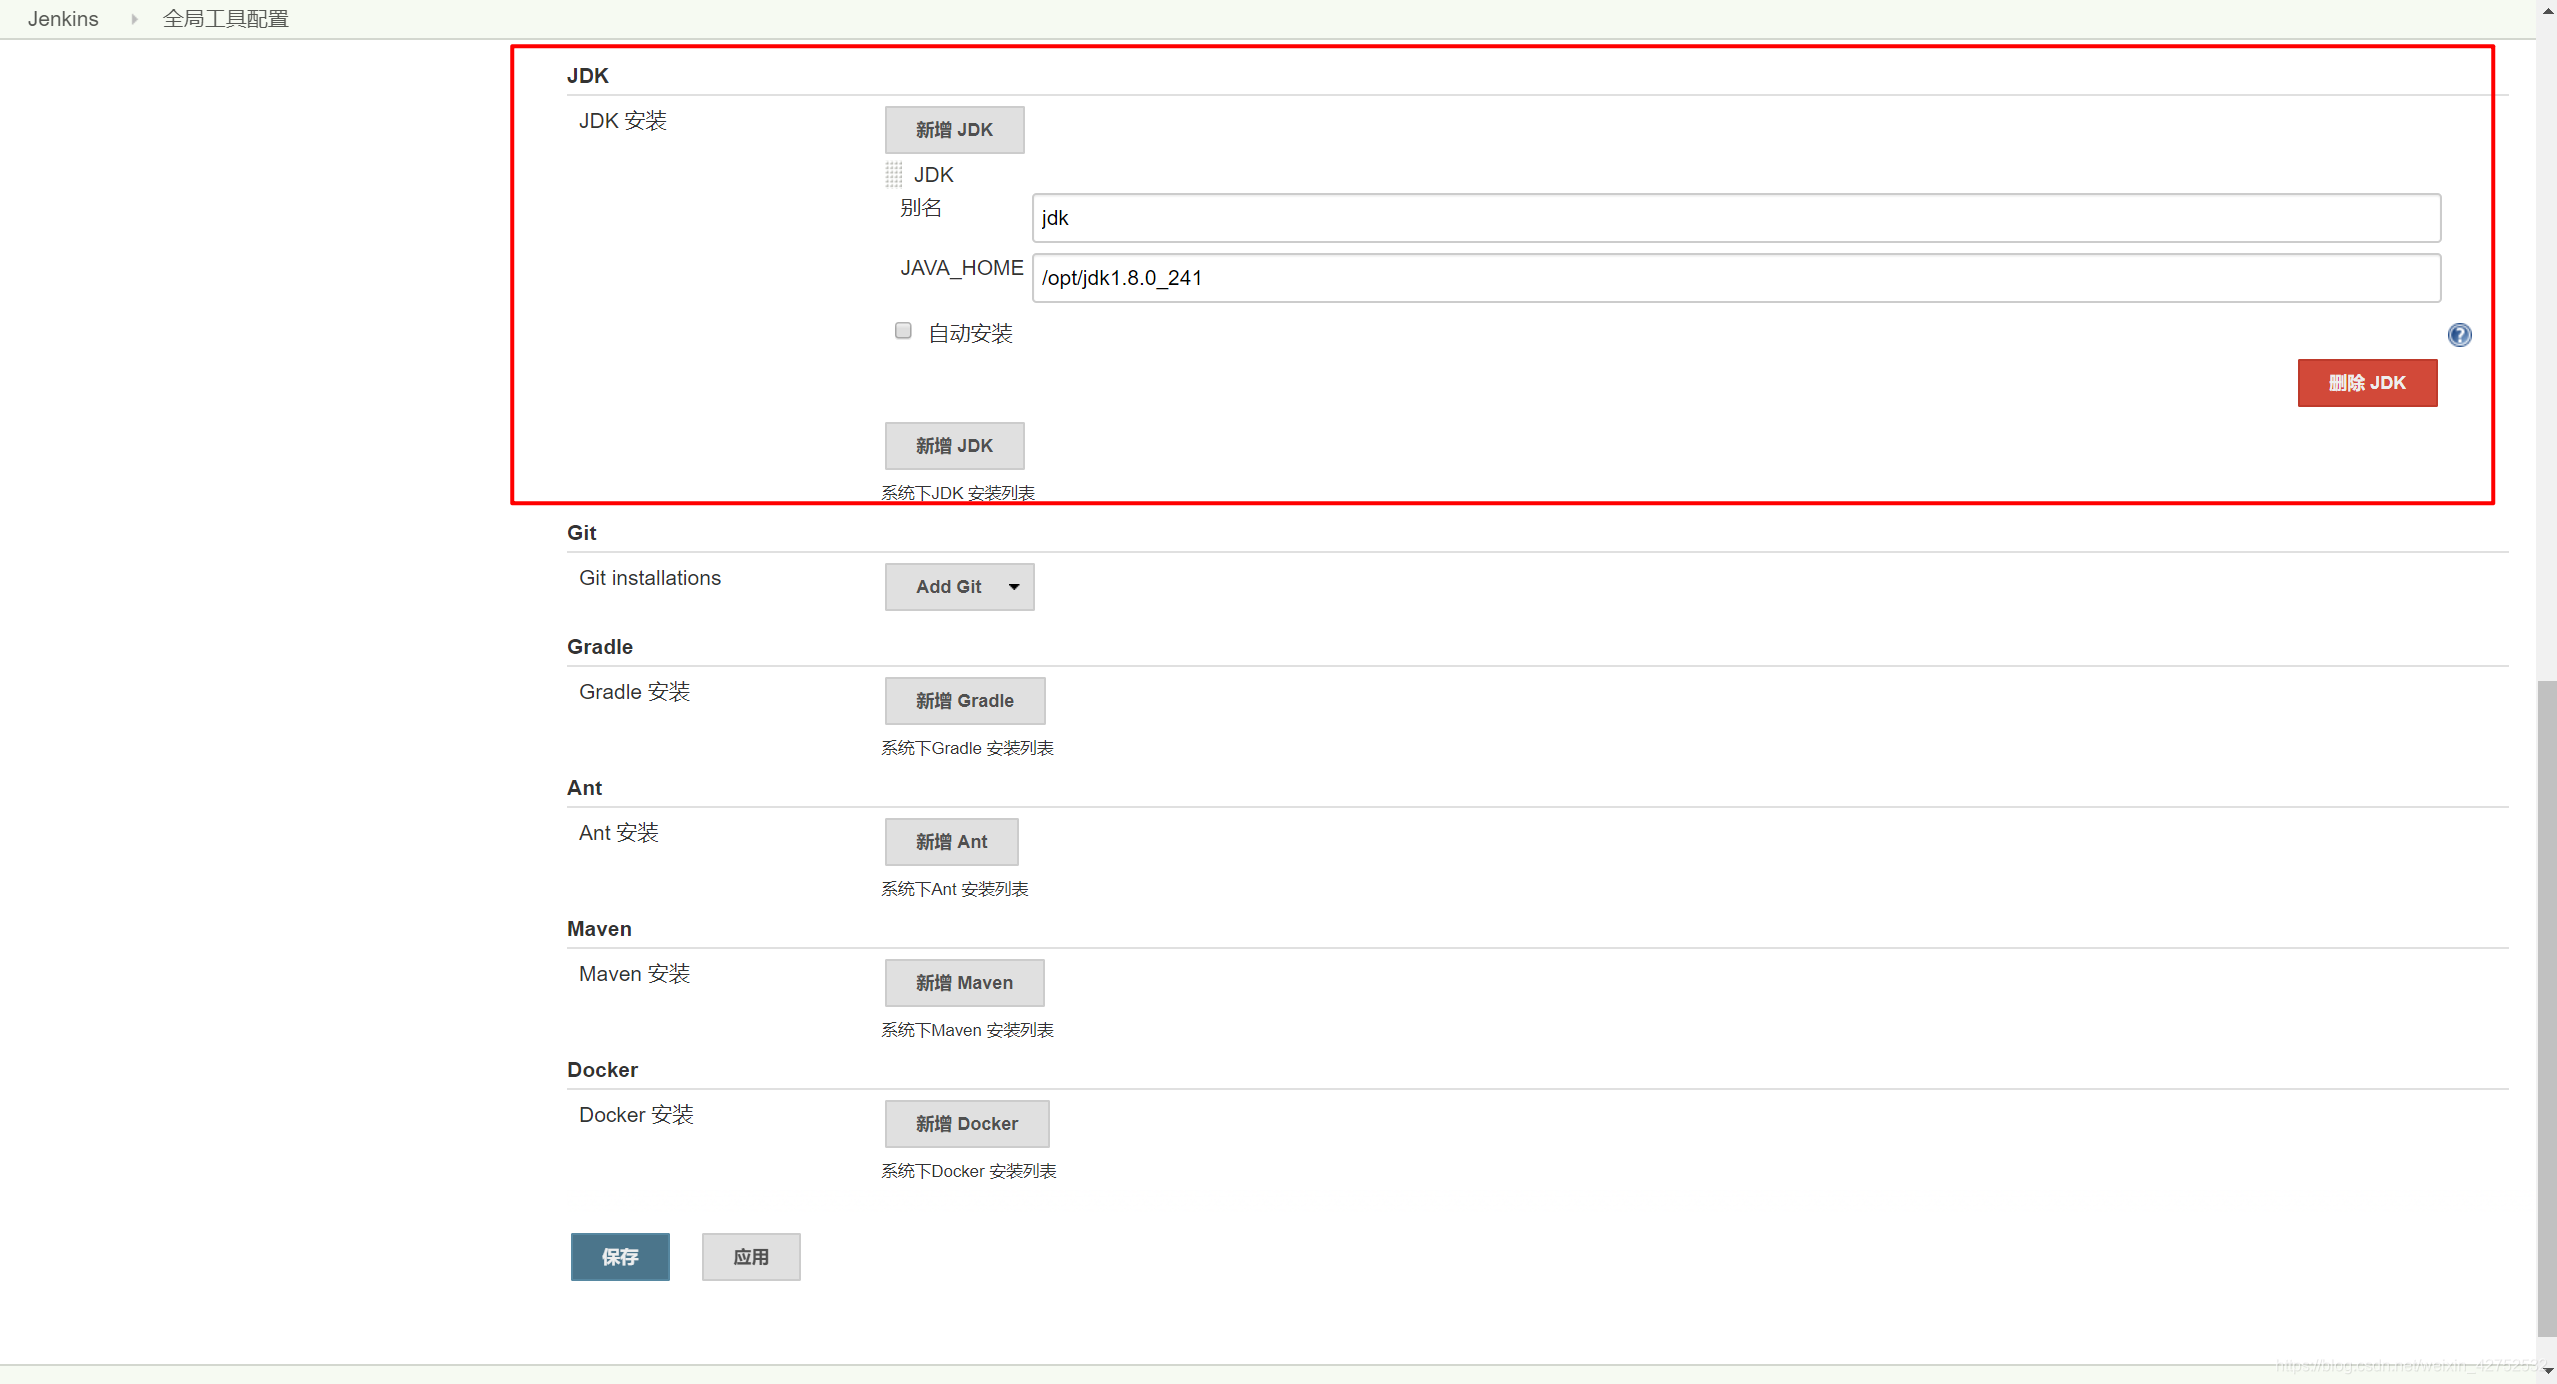Image resolution: width=2557 pixels, height=1384 pixels.
Task: Grab the JDK drag handle icon
Action: tap(894, 175)
